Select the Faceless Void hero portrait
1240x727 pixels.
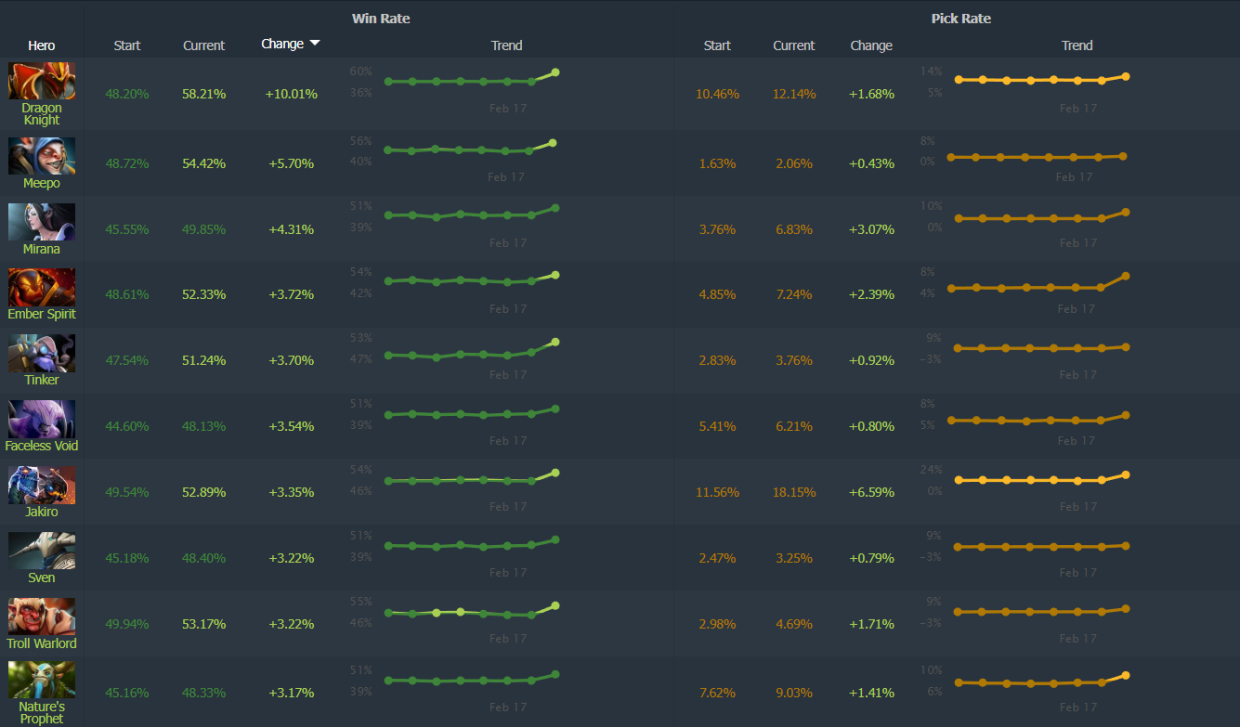(x=41, y=420)
